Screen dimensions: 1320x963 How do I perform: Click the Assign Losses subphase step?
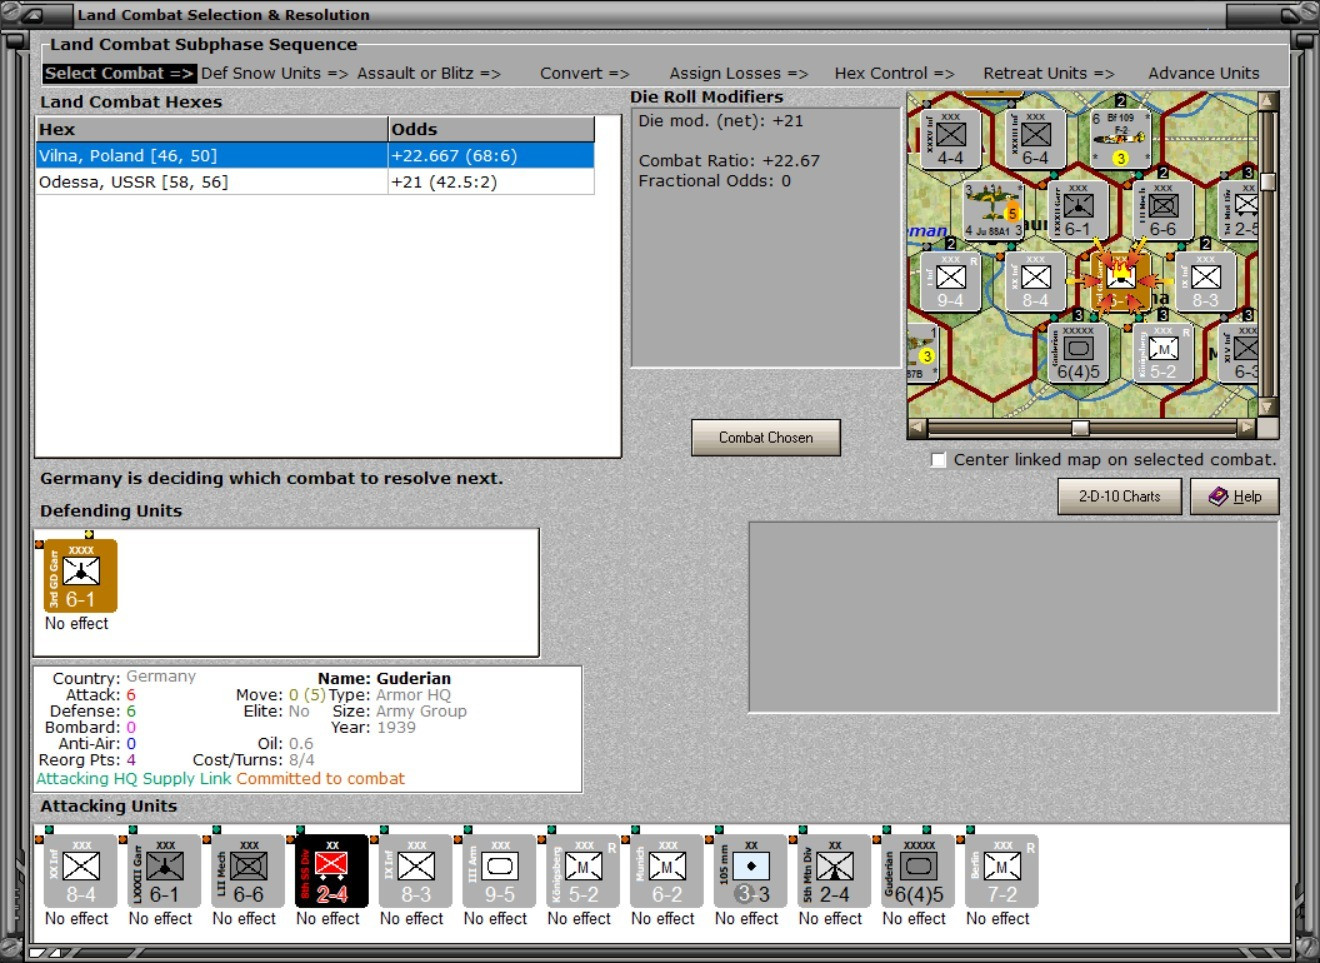(x=739, y=73)
